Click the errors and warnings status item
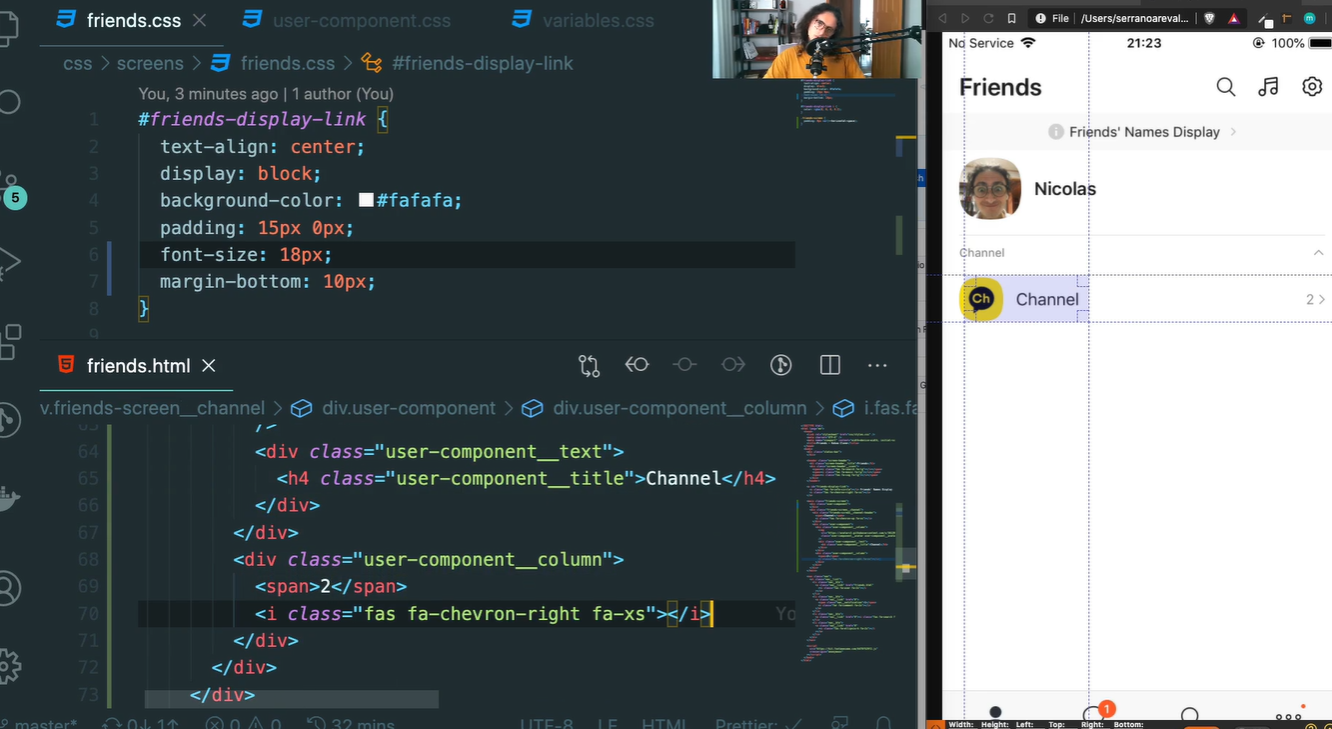Viewport: 1332px width, 729px height. pos(244,724)
